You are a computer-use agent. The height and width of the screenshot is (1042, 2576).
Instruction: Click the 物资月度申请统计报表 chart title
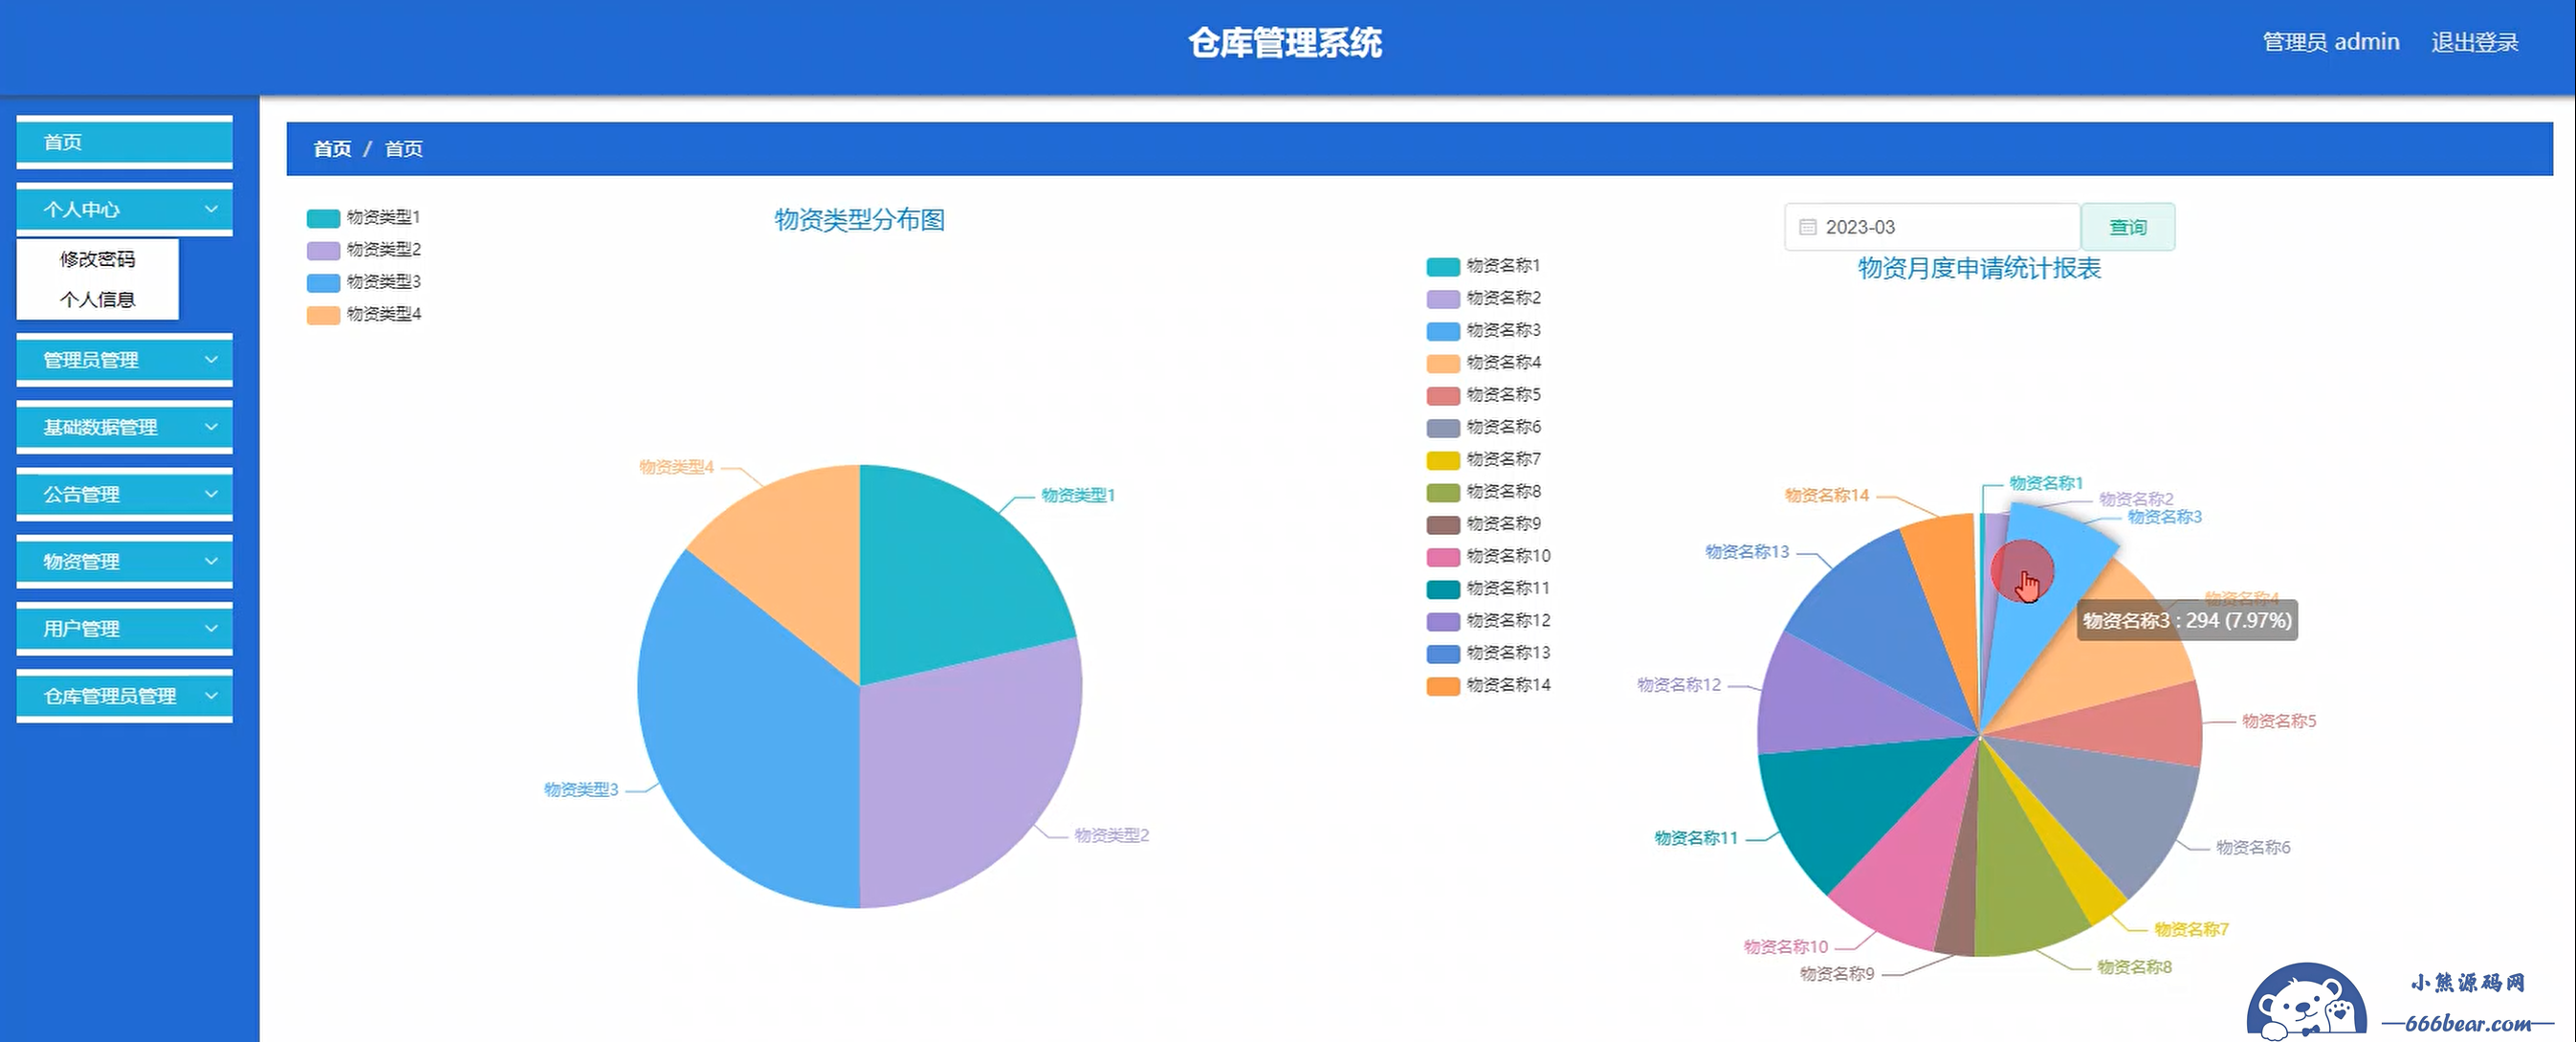pos(1979,268)
